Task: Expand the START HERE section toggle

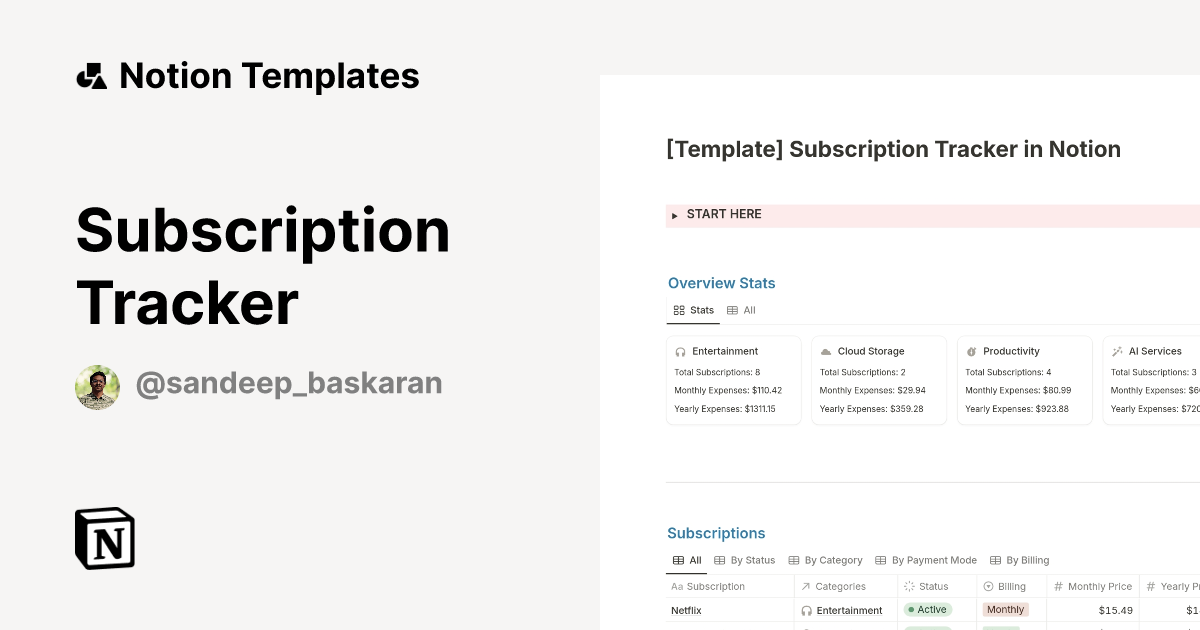Action: coord(674,214)
